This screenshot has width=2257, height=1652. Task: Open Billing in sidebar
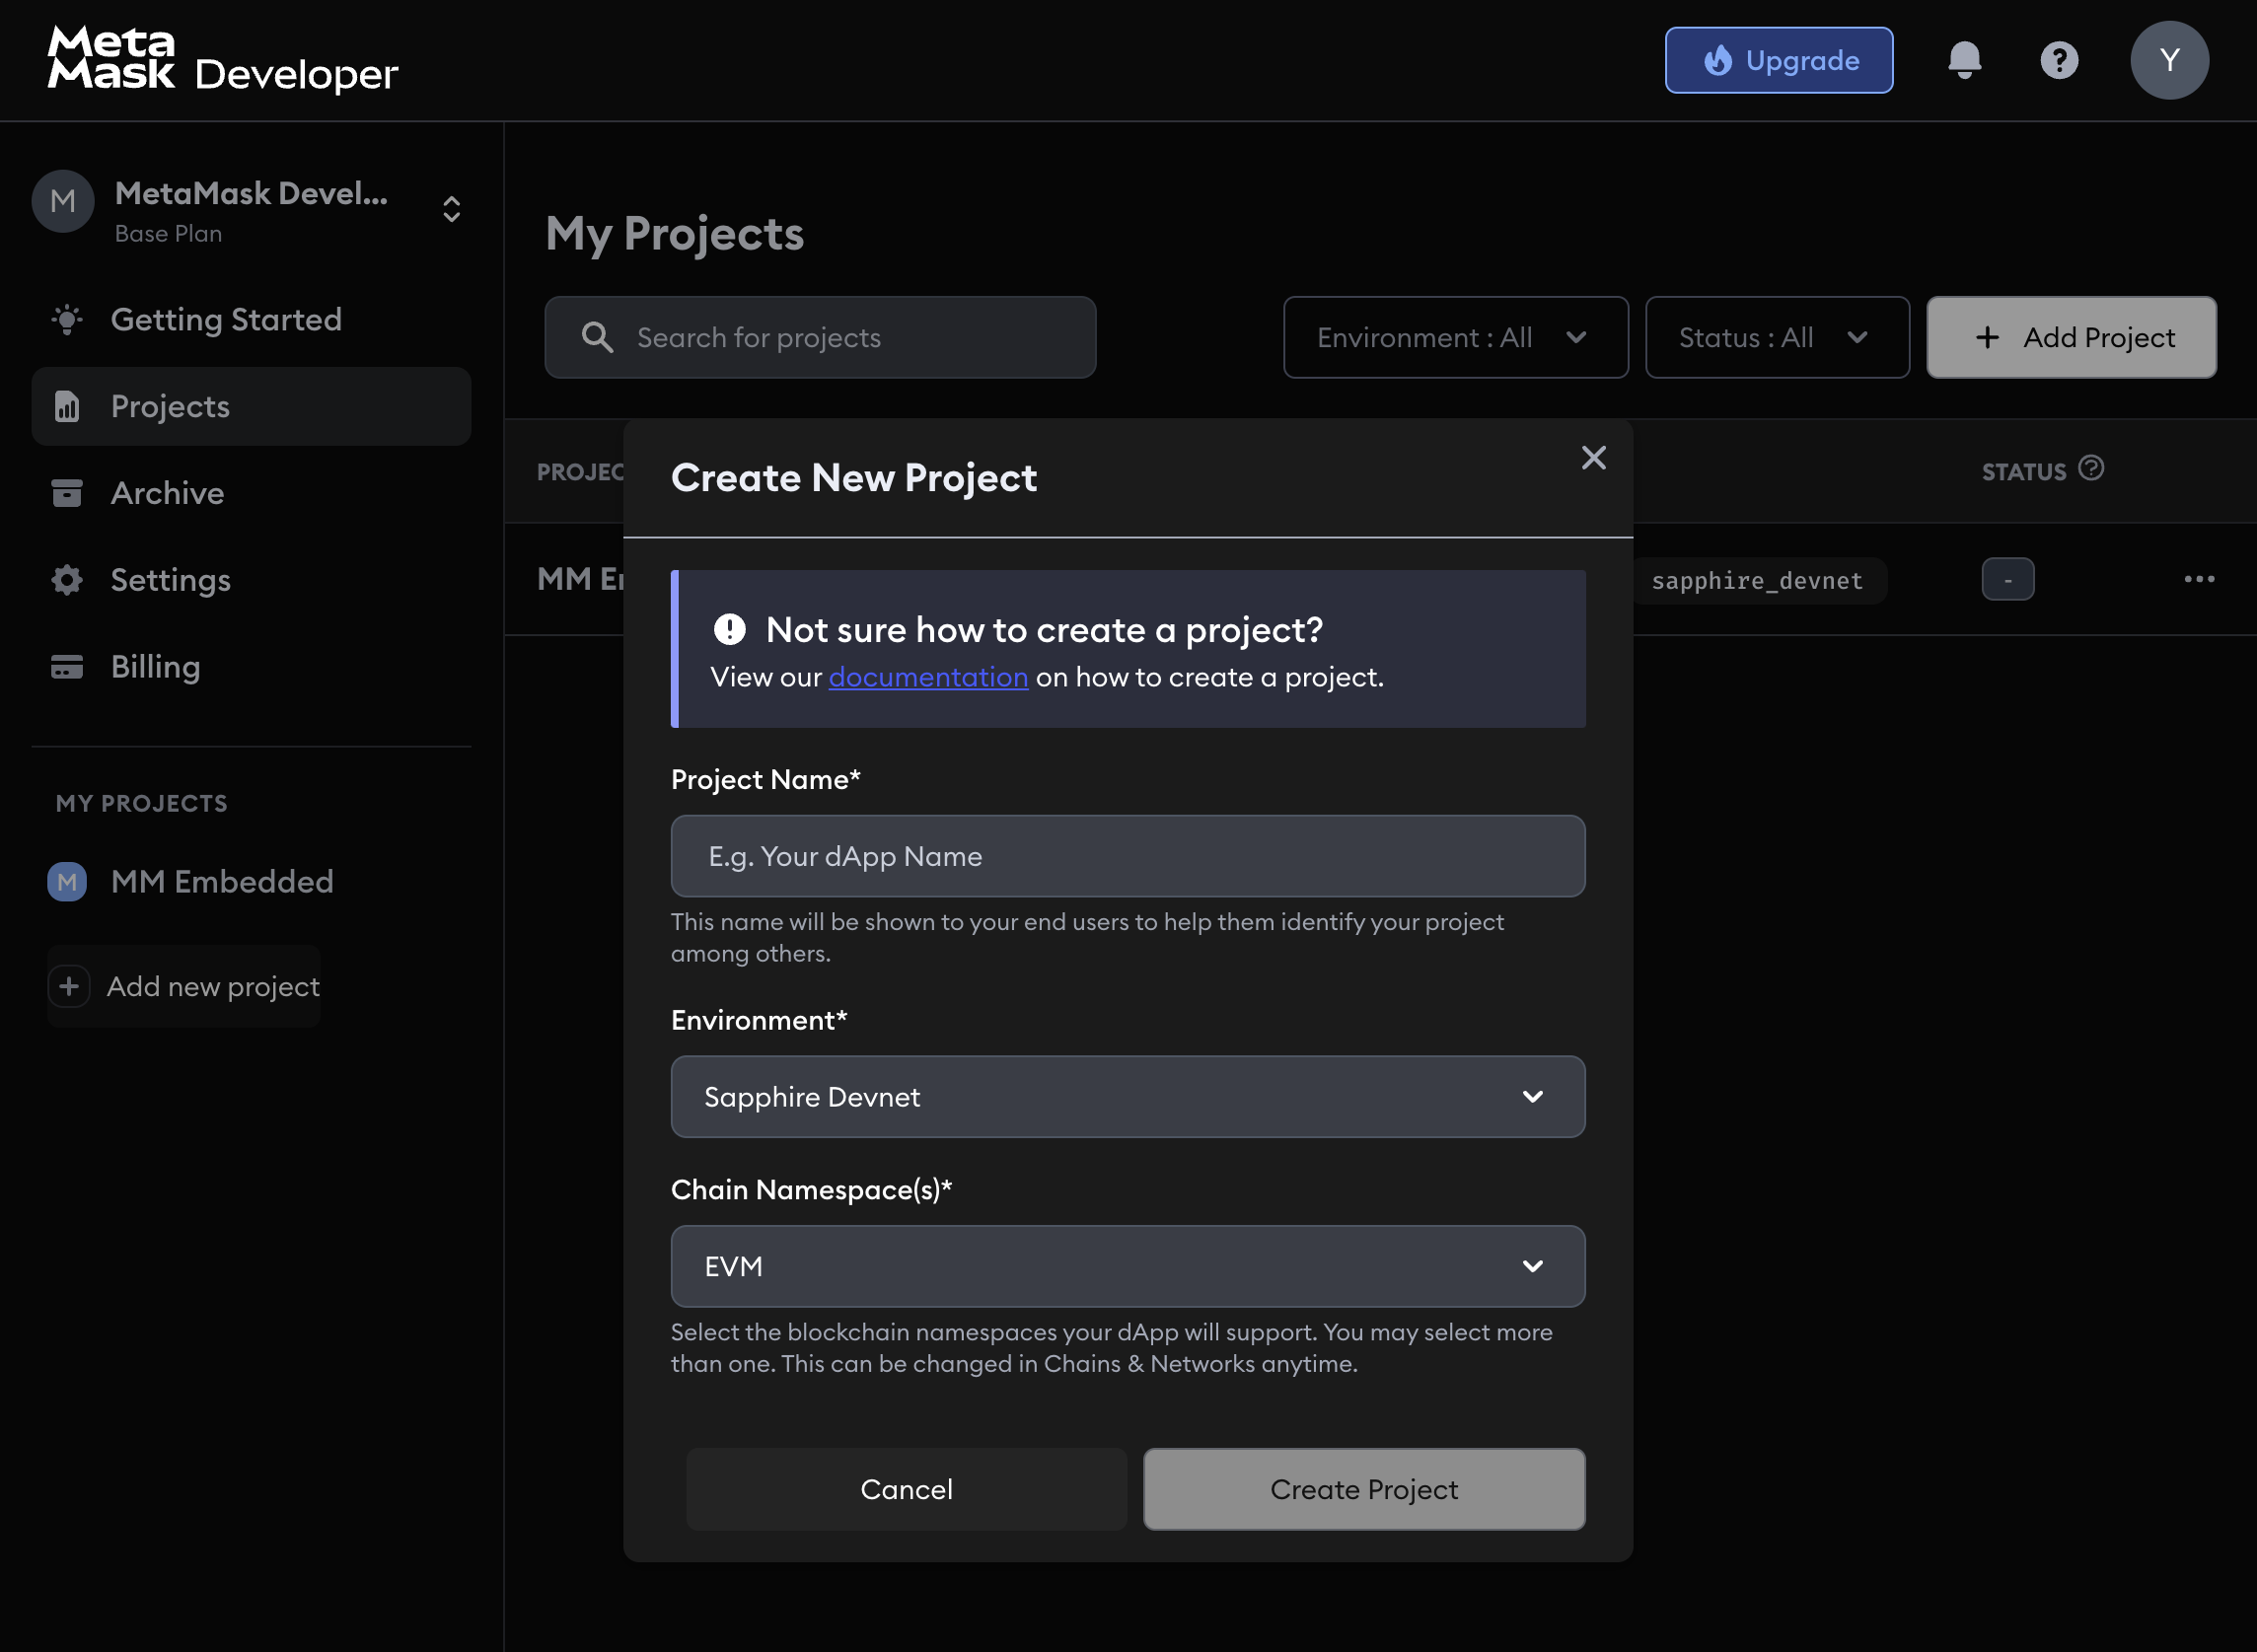[251, 667]
